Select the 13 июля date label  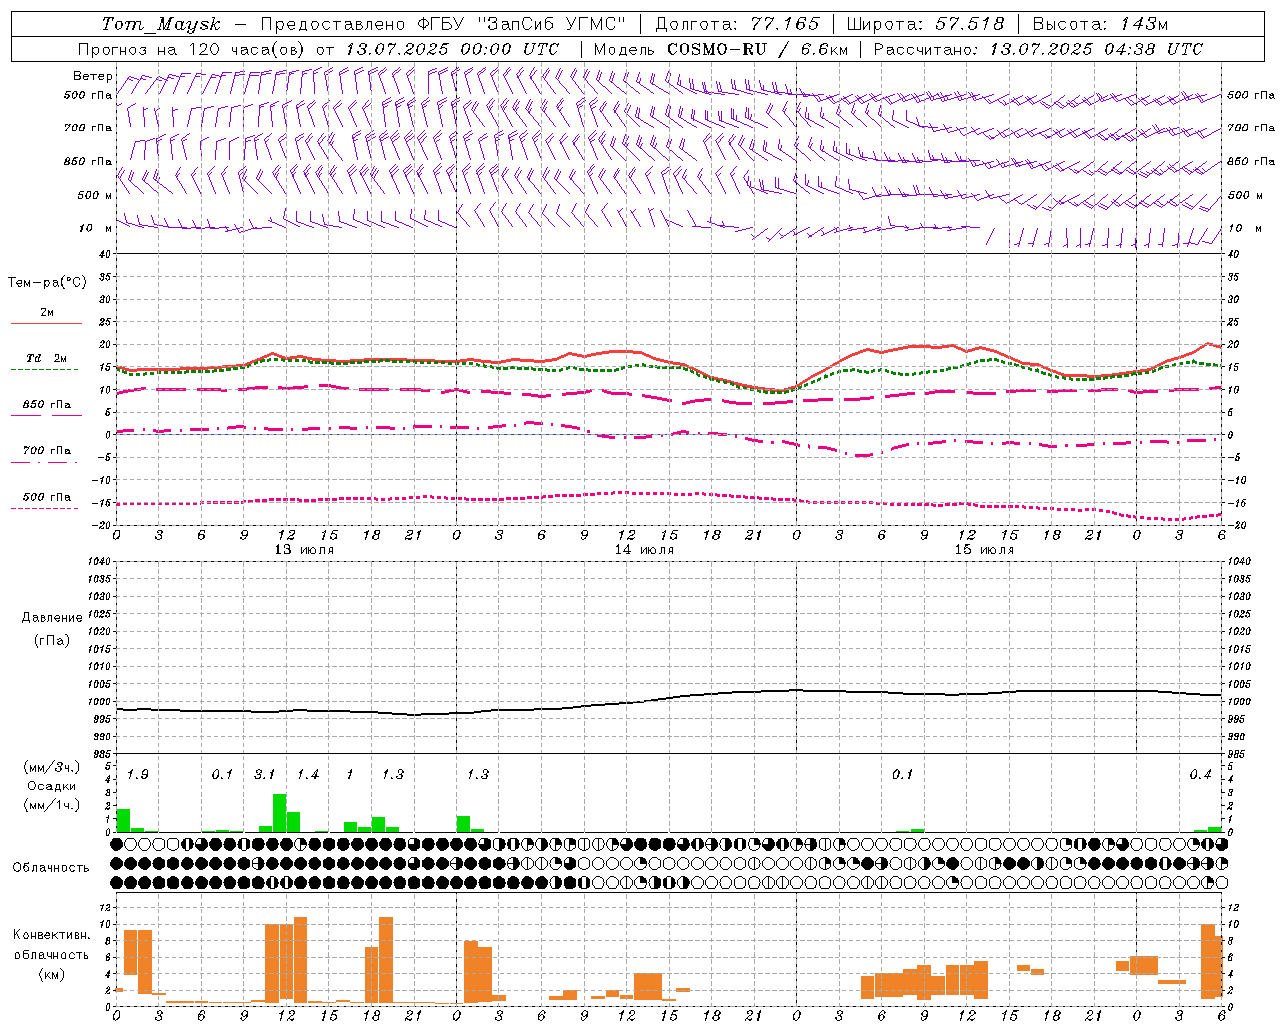click(304, 549)
